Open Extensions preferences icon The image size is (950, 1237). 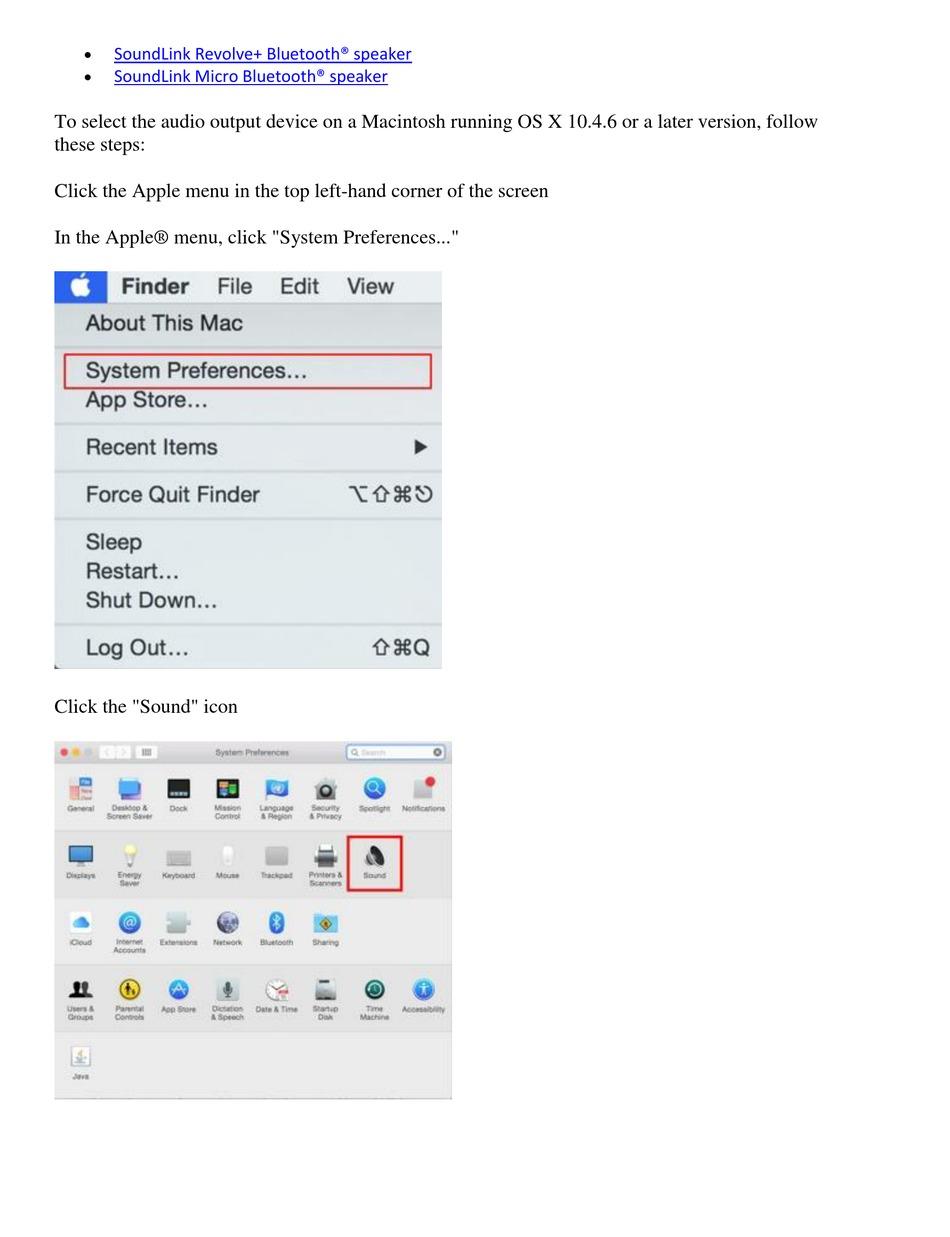click(x=178, y=929)
